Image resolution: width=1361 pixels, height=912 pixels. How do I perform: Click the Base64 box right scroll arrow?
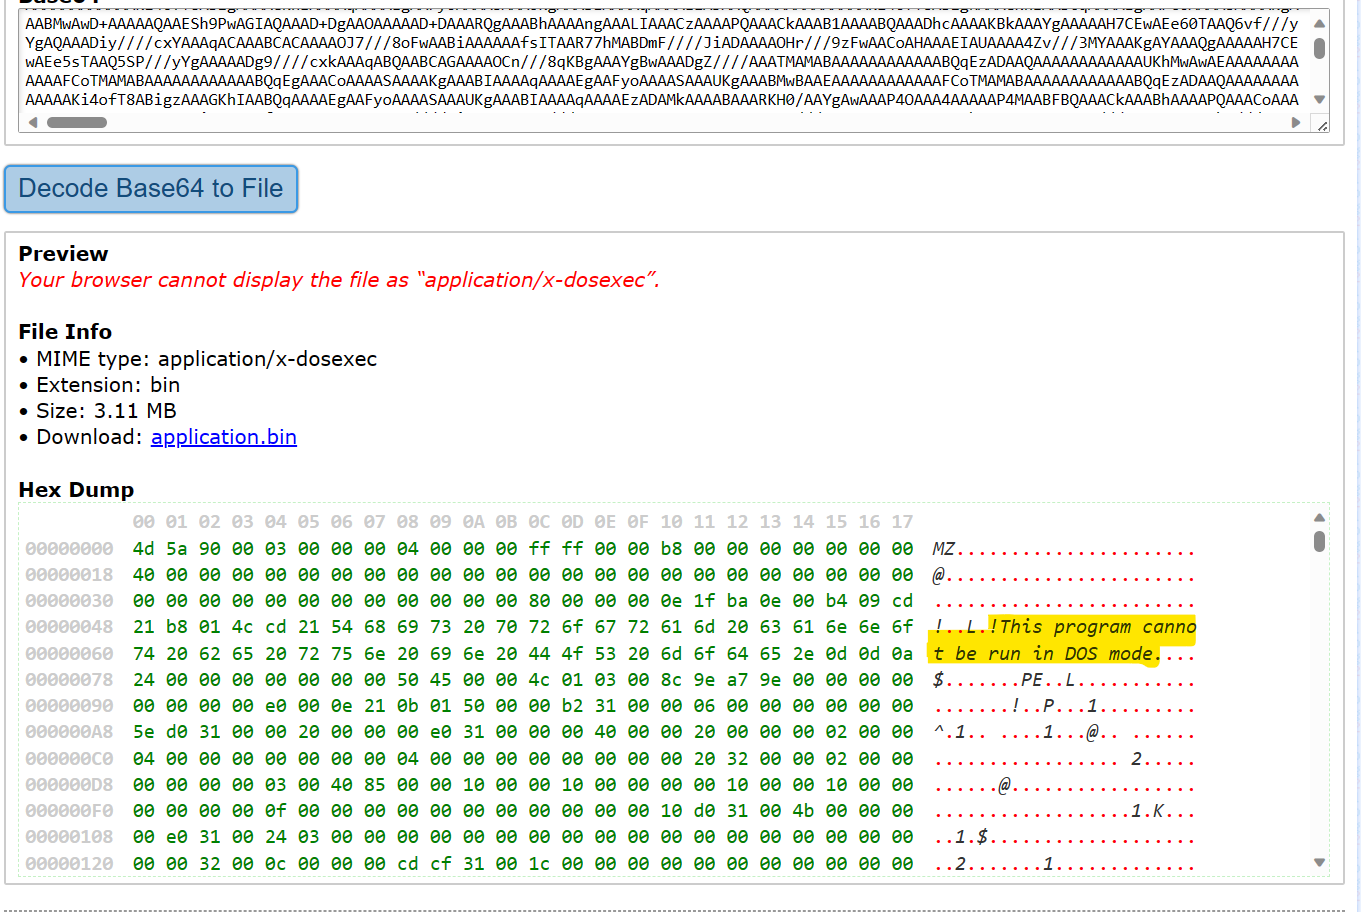pos(1296,123)
